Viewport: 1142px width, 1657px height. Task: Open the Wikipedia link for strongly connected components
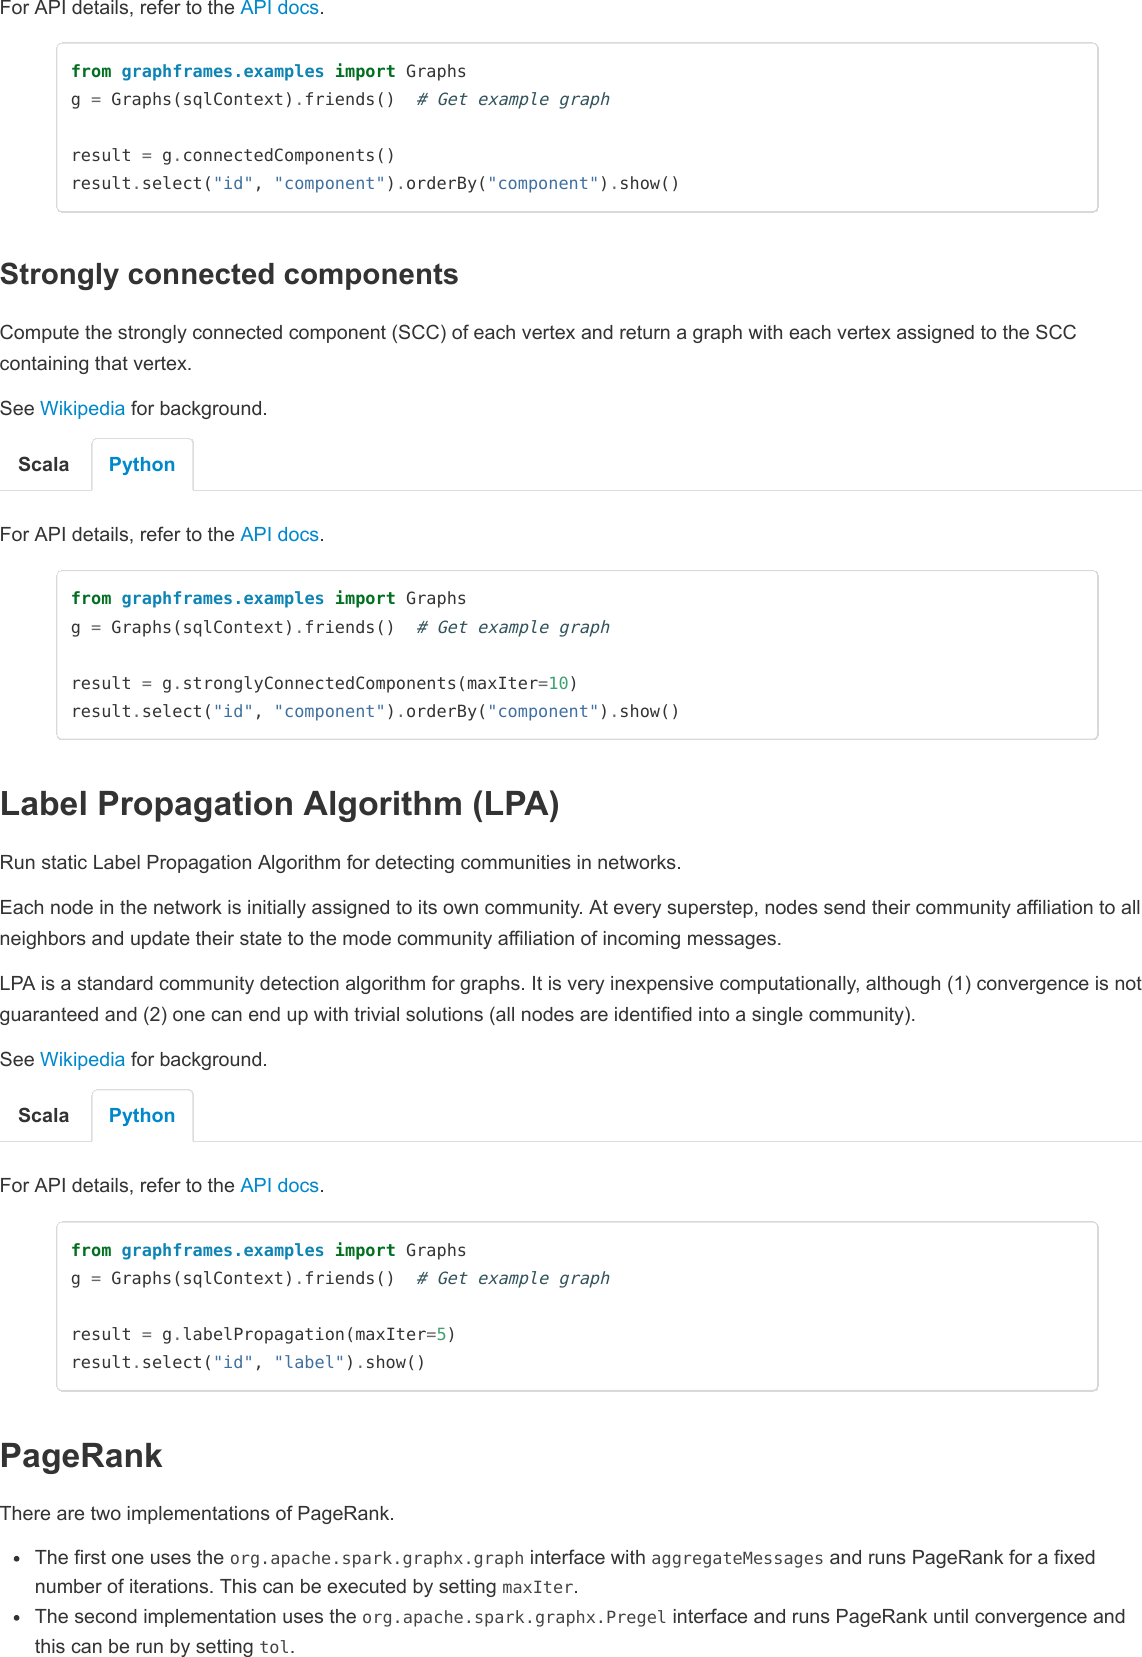[82, 408]
